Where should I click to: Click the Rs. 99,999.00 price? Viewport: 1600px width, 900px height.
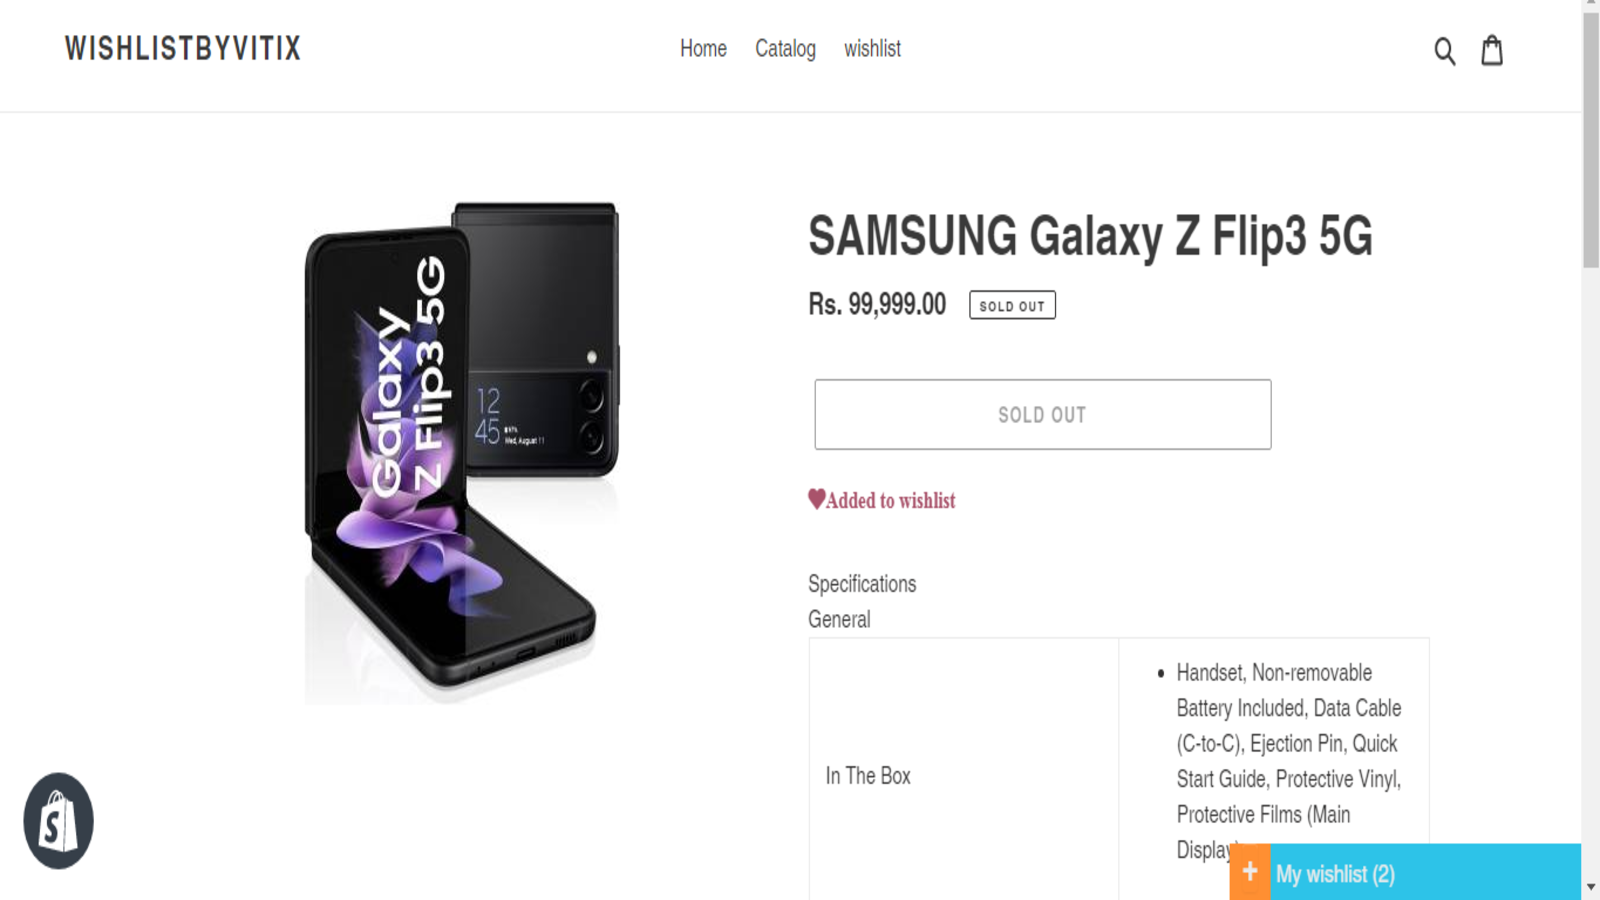pyautogui.click(x=877, y=304)
